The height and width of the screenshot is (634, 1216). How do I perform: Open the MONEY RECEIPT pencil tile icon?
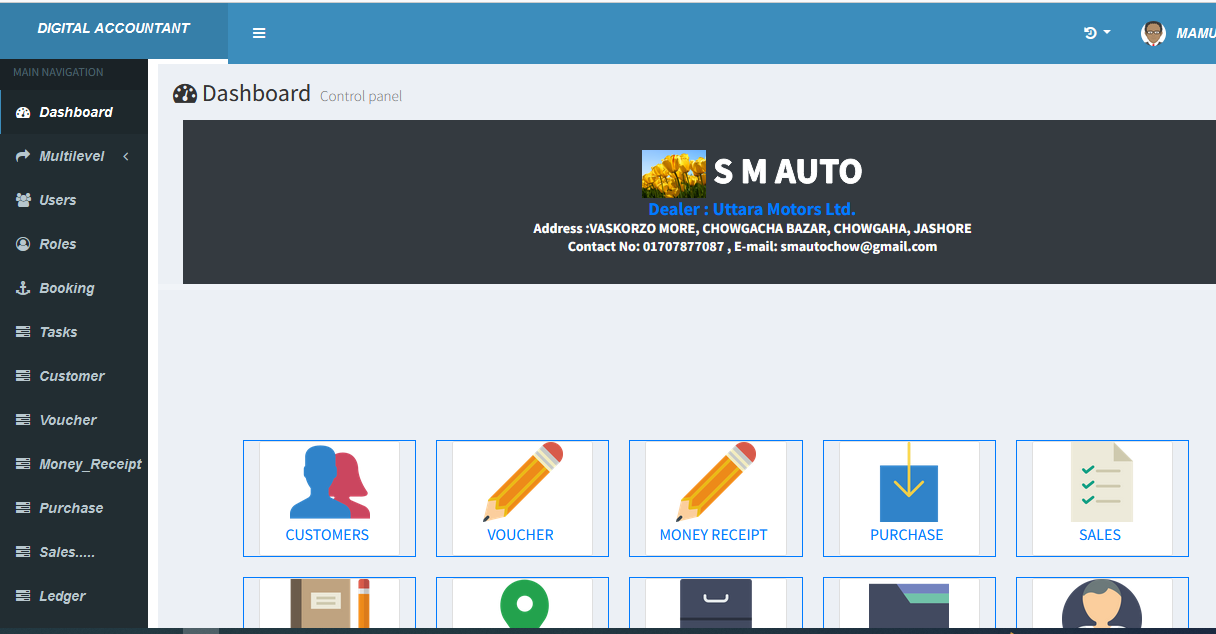click(715, 483)
